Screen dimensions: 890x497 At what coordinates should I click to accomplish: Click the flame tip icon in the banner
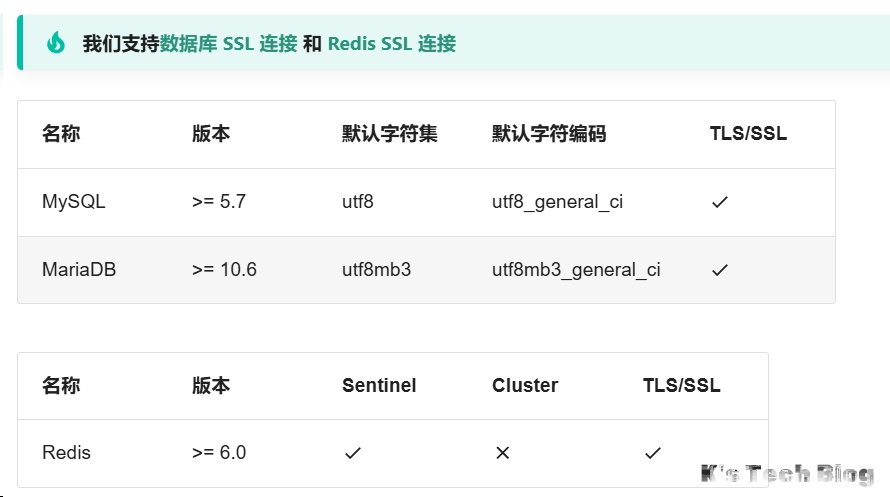click(56, 43)
